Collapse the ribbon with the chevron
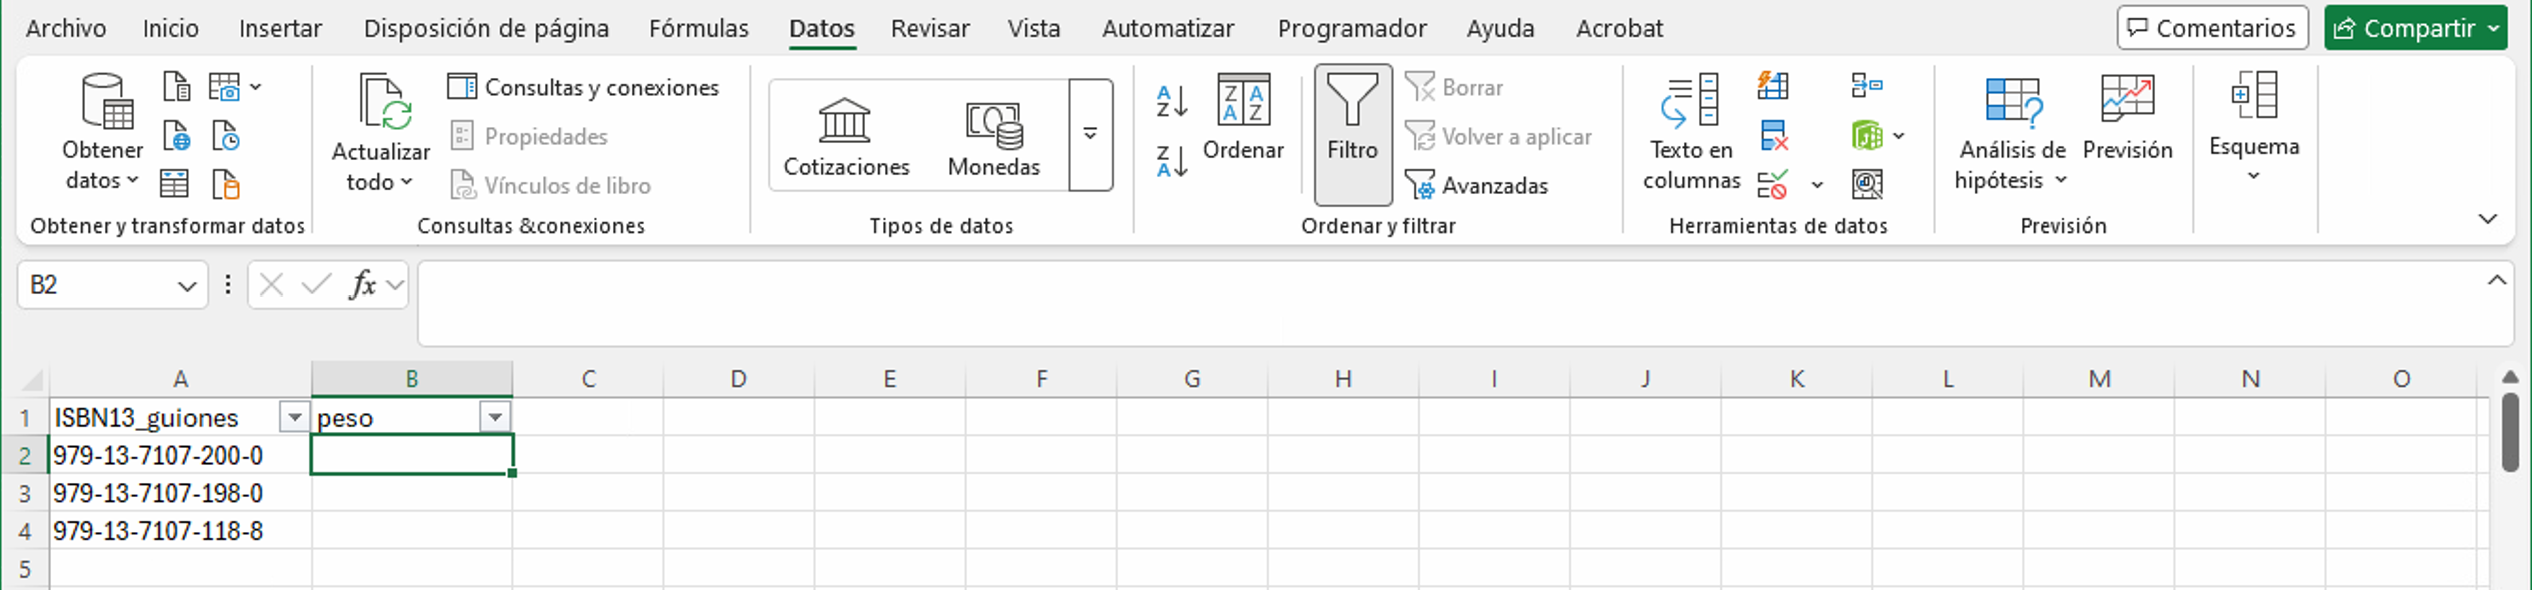 2488,219
